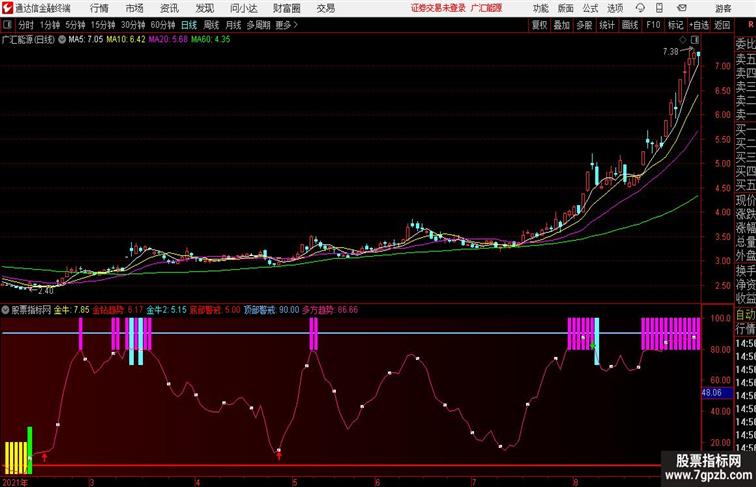
Task: Select the 周线 weekly period tab
Action: tap(211, 25)
